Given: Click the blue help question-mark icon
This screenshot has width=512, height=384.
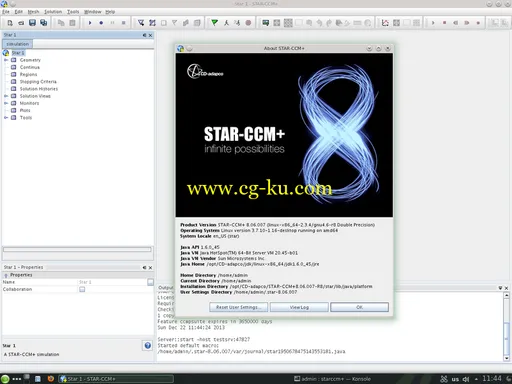Looking at the screenshot, I should click(x=148, y=345).
